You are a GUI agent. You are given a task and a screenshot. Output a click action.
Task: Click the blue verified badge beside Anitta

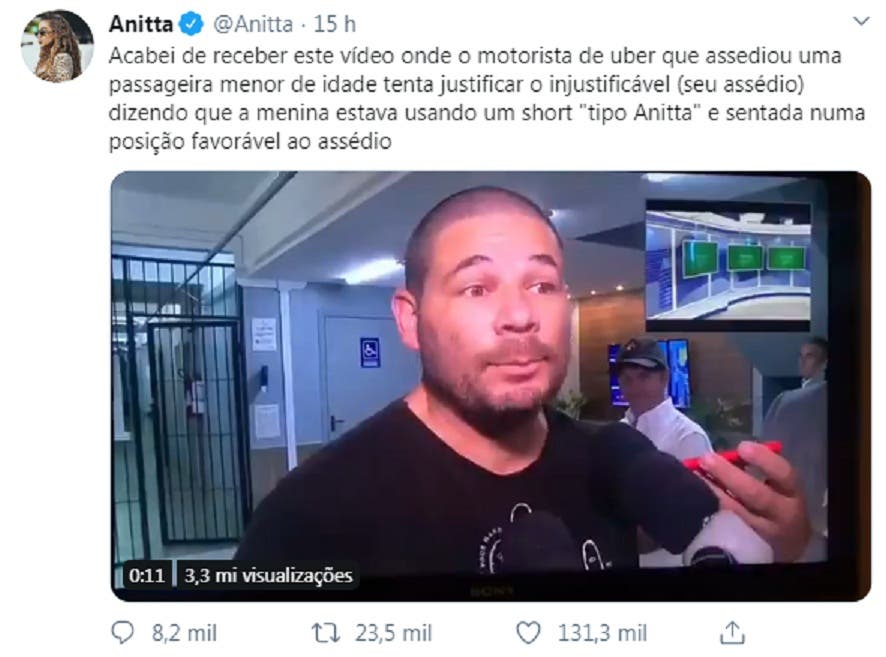192,24
